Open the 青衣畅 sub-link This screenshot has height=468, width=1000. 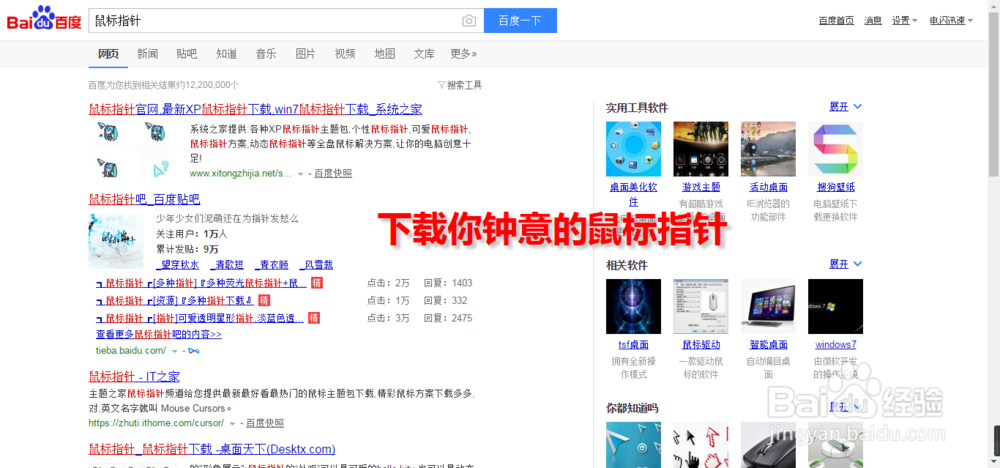tap(272, 265)
